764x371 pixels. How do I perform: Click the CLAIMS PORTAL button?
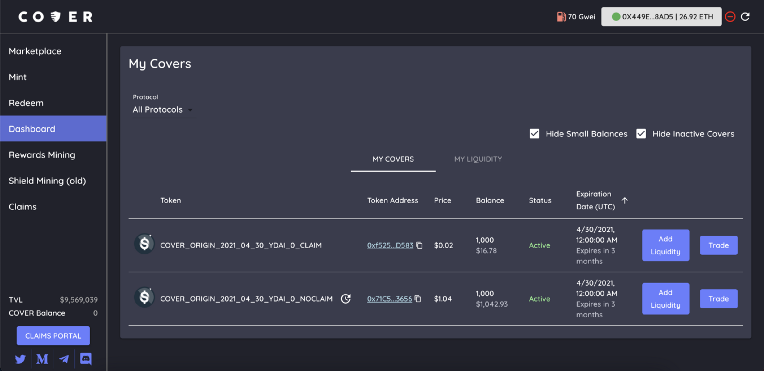[53, 336]
